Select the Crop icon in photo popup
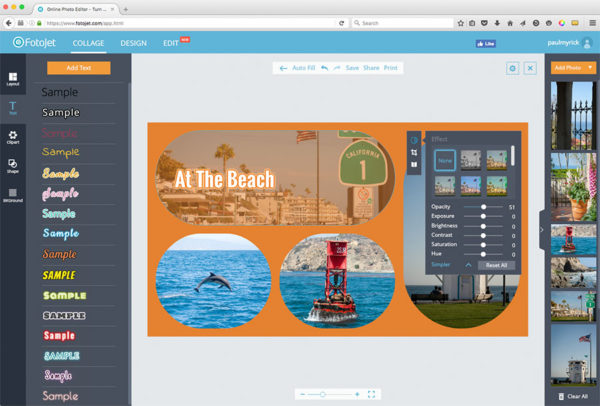This screenshot has width=600, height=406. point(414,152)
